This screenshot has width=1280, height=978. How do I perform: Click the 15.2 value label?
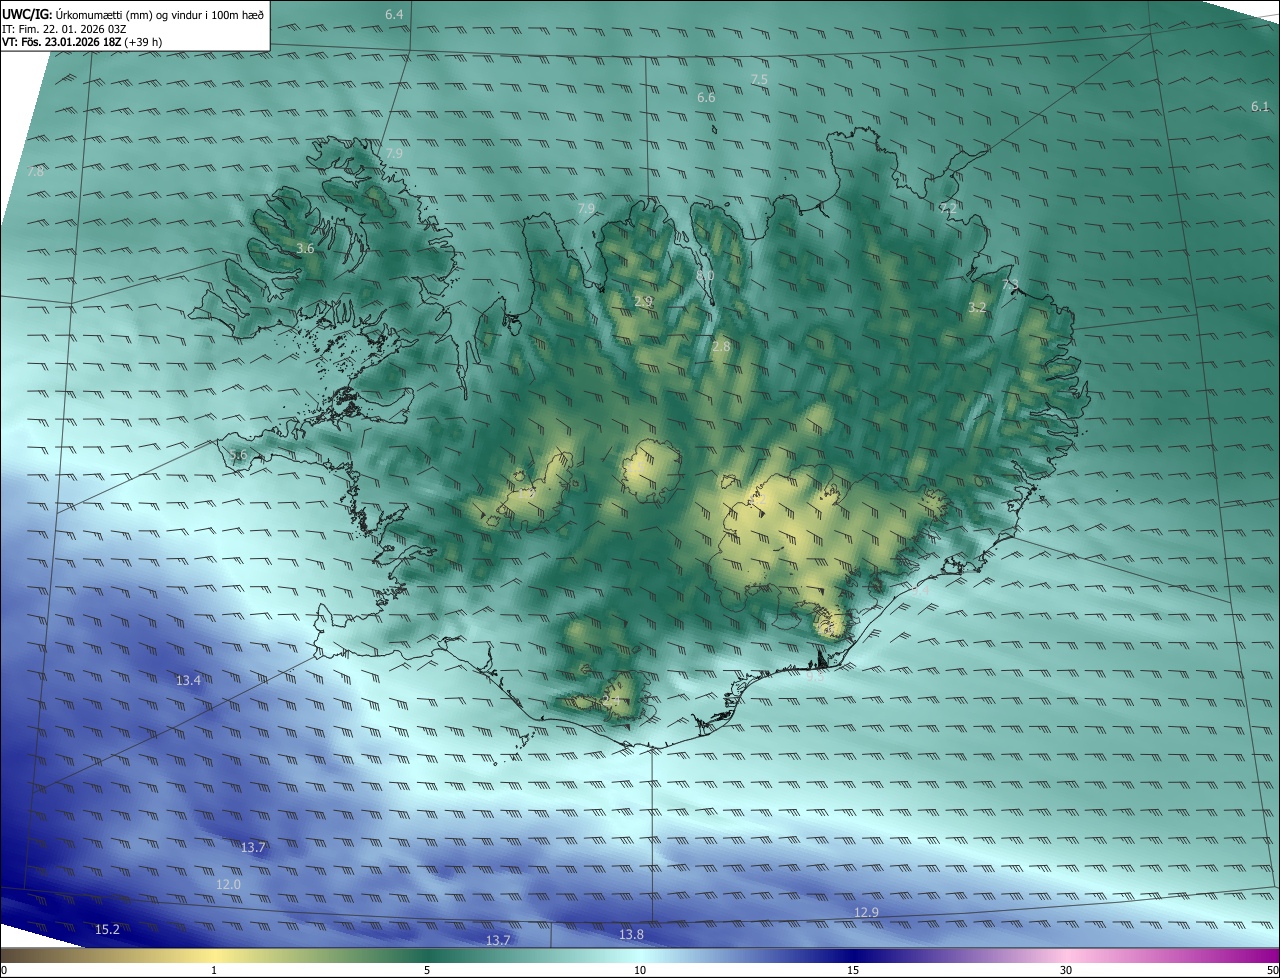(107, 929)
